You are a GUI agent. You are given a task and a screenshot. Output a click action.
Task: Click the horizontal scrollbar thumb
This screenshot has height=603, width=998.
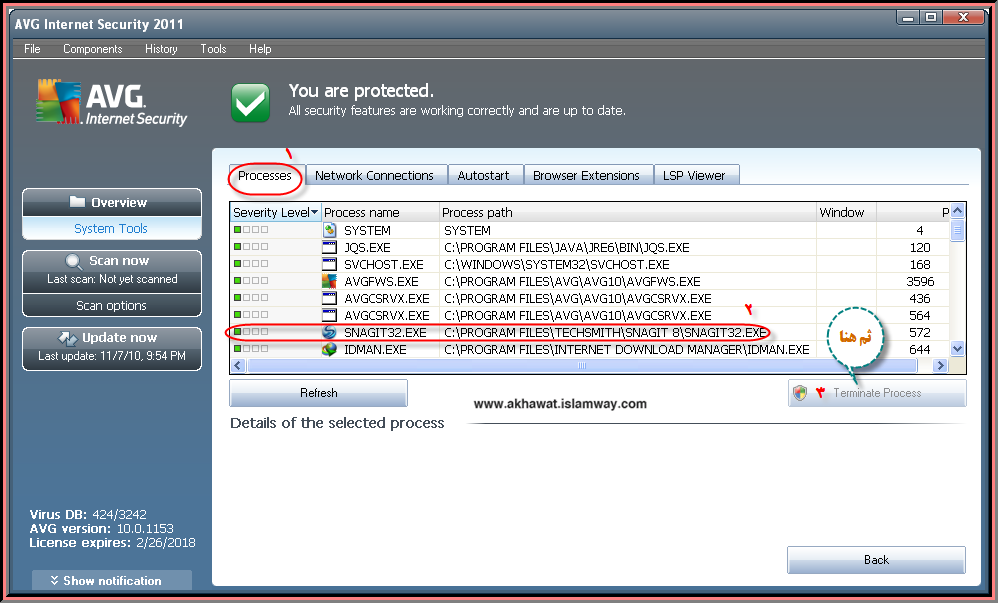point(582,365)
